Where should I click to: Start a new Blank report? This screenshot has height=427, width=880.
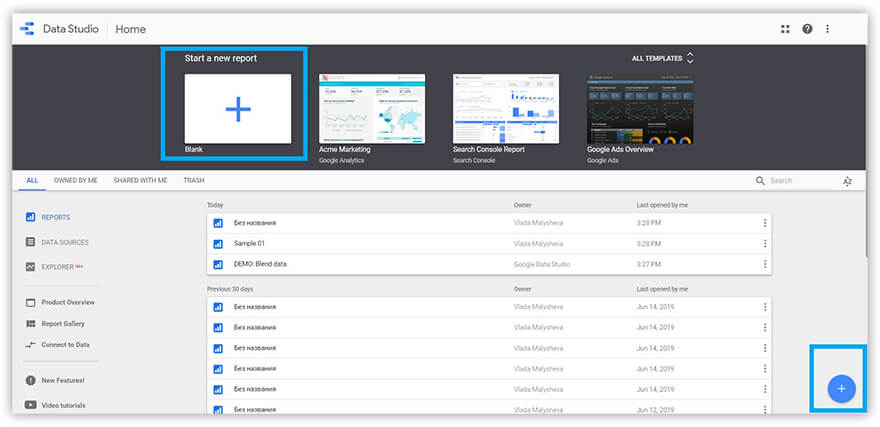pyautogui.click(x=237, y=108)
